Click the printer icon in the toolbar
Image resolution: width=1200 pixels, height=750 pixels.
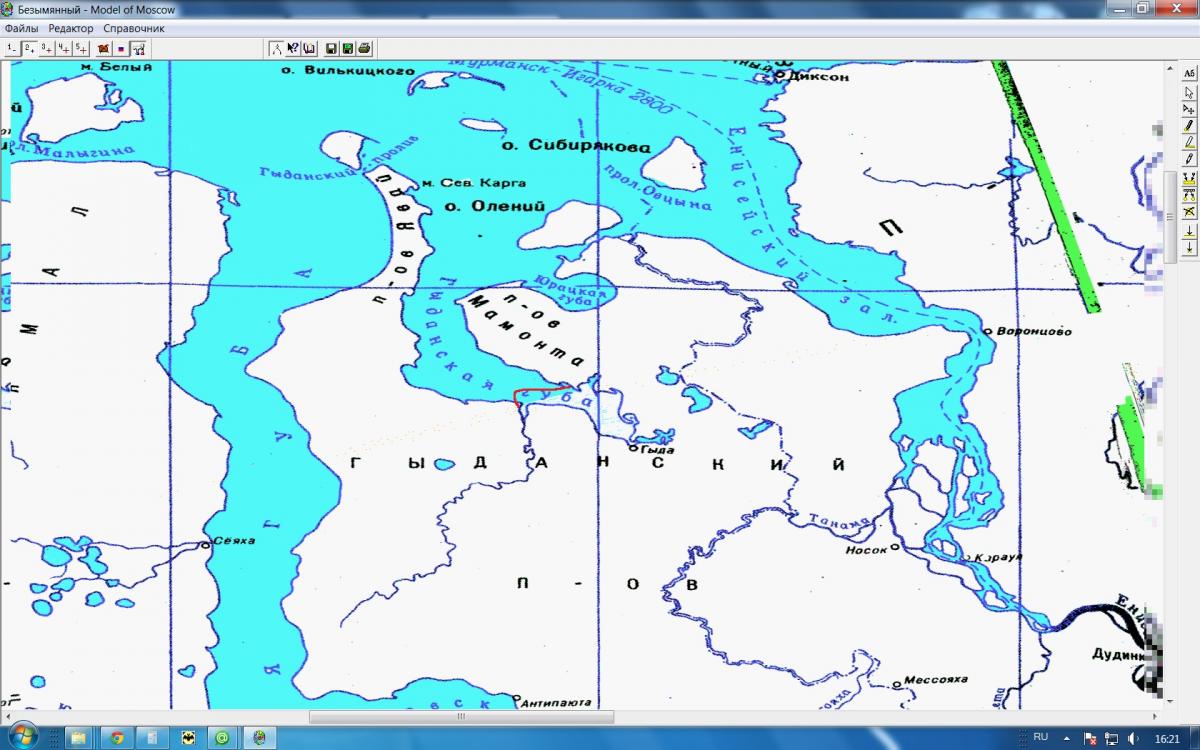tap(365, 48)
